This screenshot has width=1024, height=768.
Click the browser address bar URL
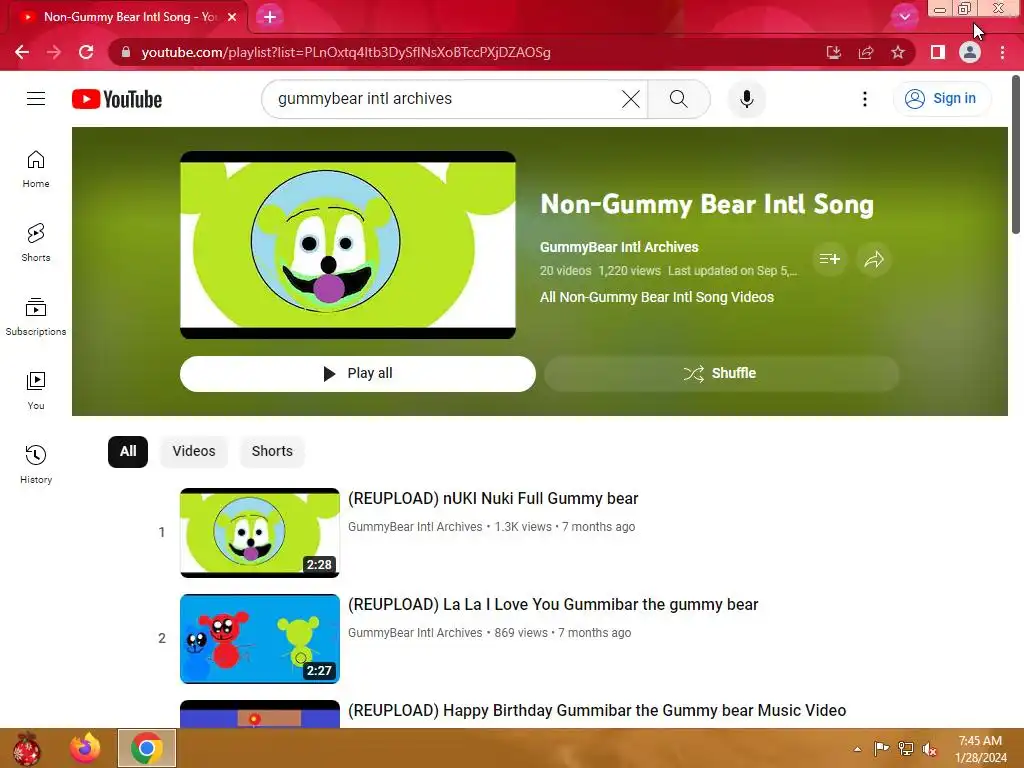(346, 52)
